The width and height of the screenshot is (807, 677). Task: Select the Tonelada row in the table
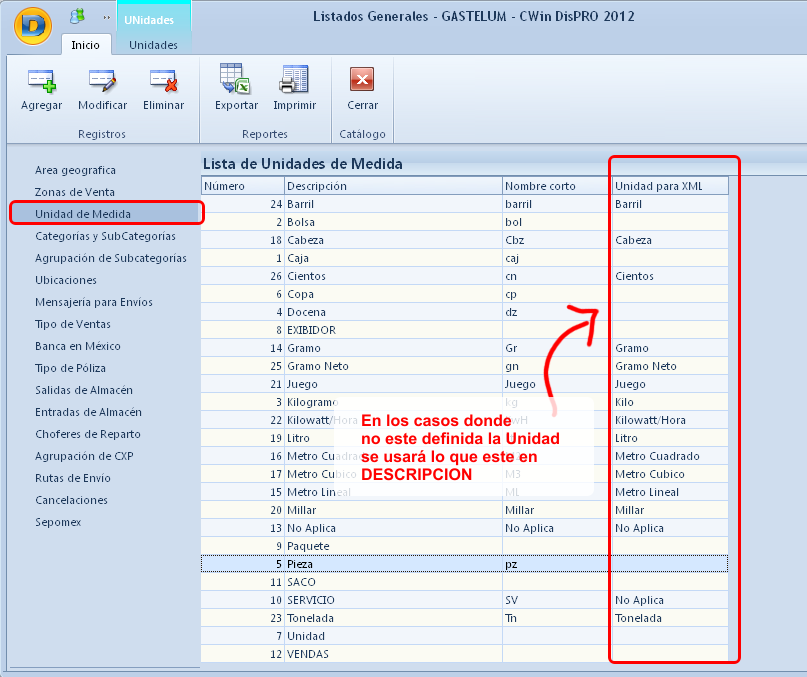pyautogui.click(x=392, y=618)
